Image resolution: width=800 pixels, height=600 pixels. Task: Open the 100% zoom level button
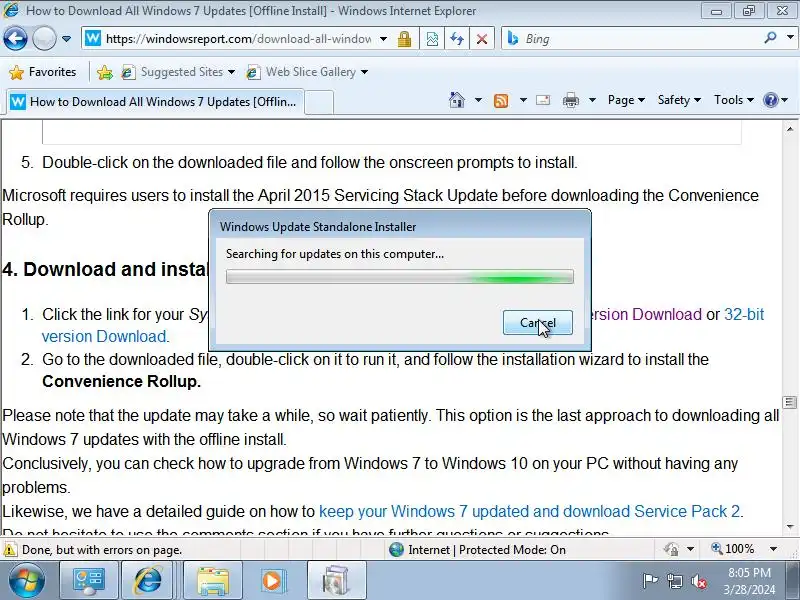pyautogui.click(x=733, y=549)
